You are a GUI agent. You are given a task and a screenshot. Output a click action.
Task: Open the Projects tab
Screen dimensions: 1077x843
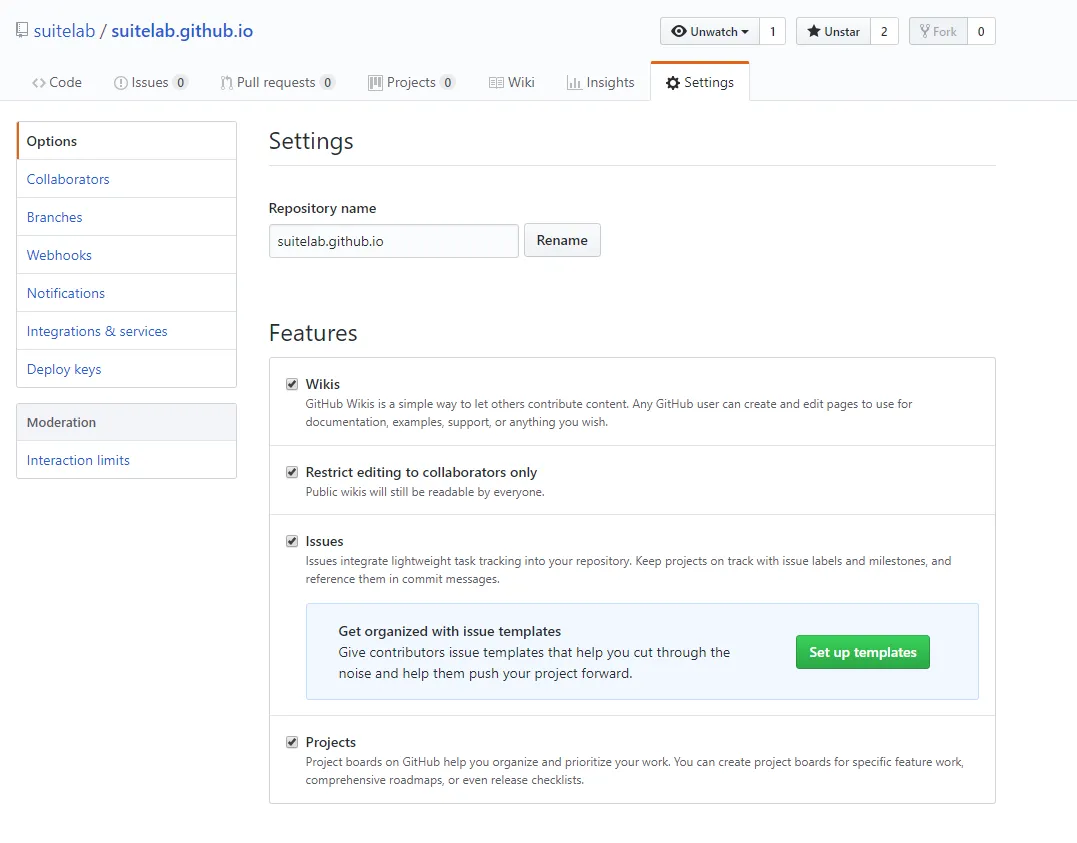click(x=411, y=83)
